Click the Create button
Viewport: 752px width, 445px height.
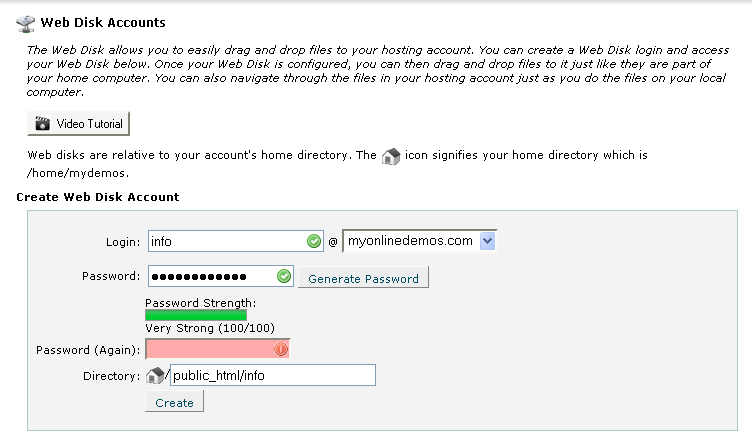(175, 402)
